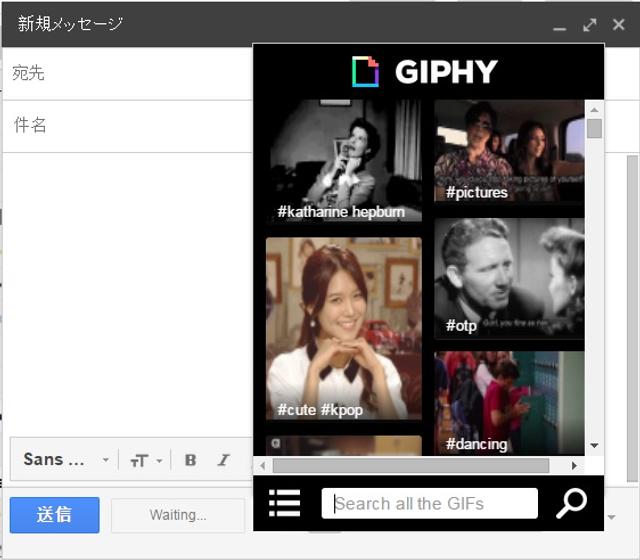The image size is (640, 560).
Task: Focus the Search all the GIFs field
Action: tap(429, 503)
